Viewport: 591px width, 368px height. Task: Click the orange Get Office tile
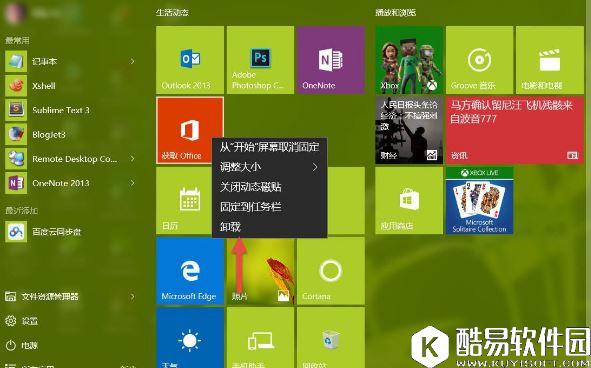tap(190, 130)
